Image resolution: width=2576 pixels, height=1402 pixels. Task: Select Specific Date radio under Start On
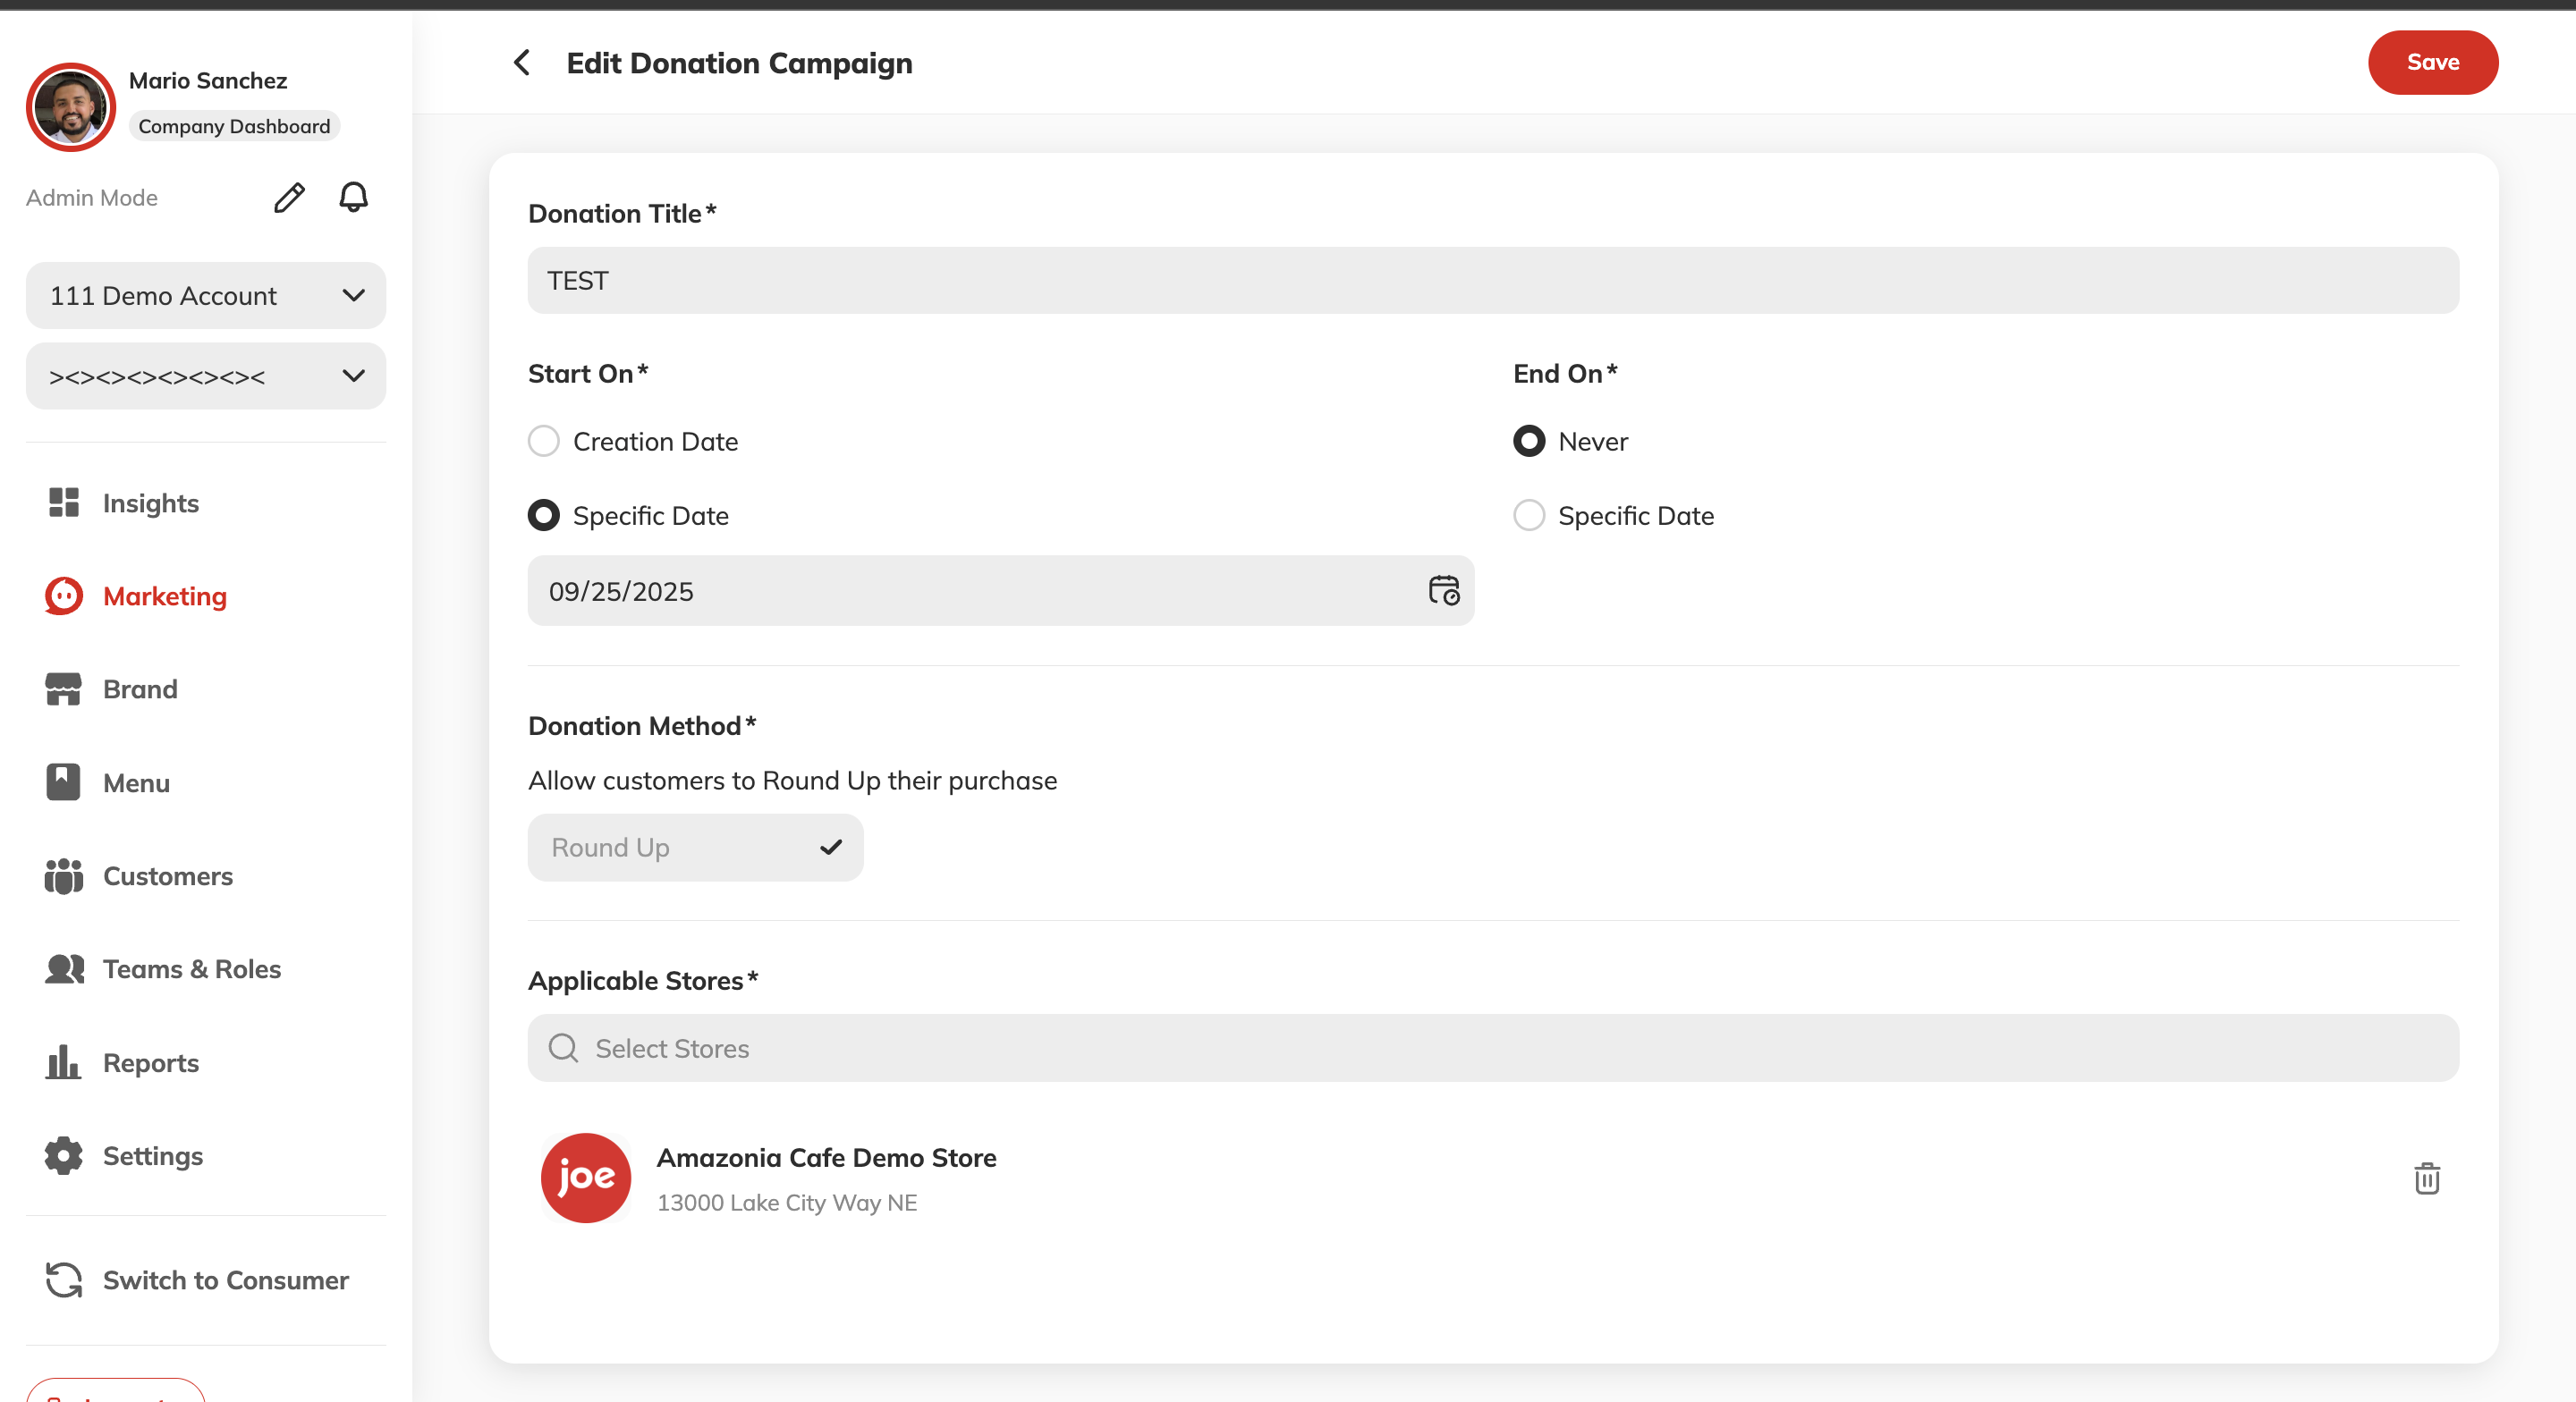tap(543, 515)
